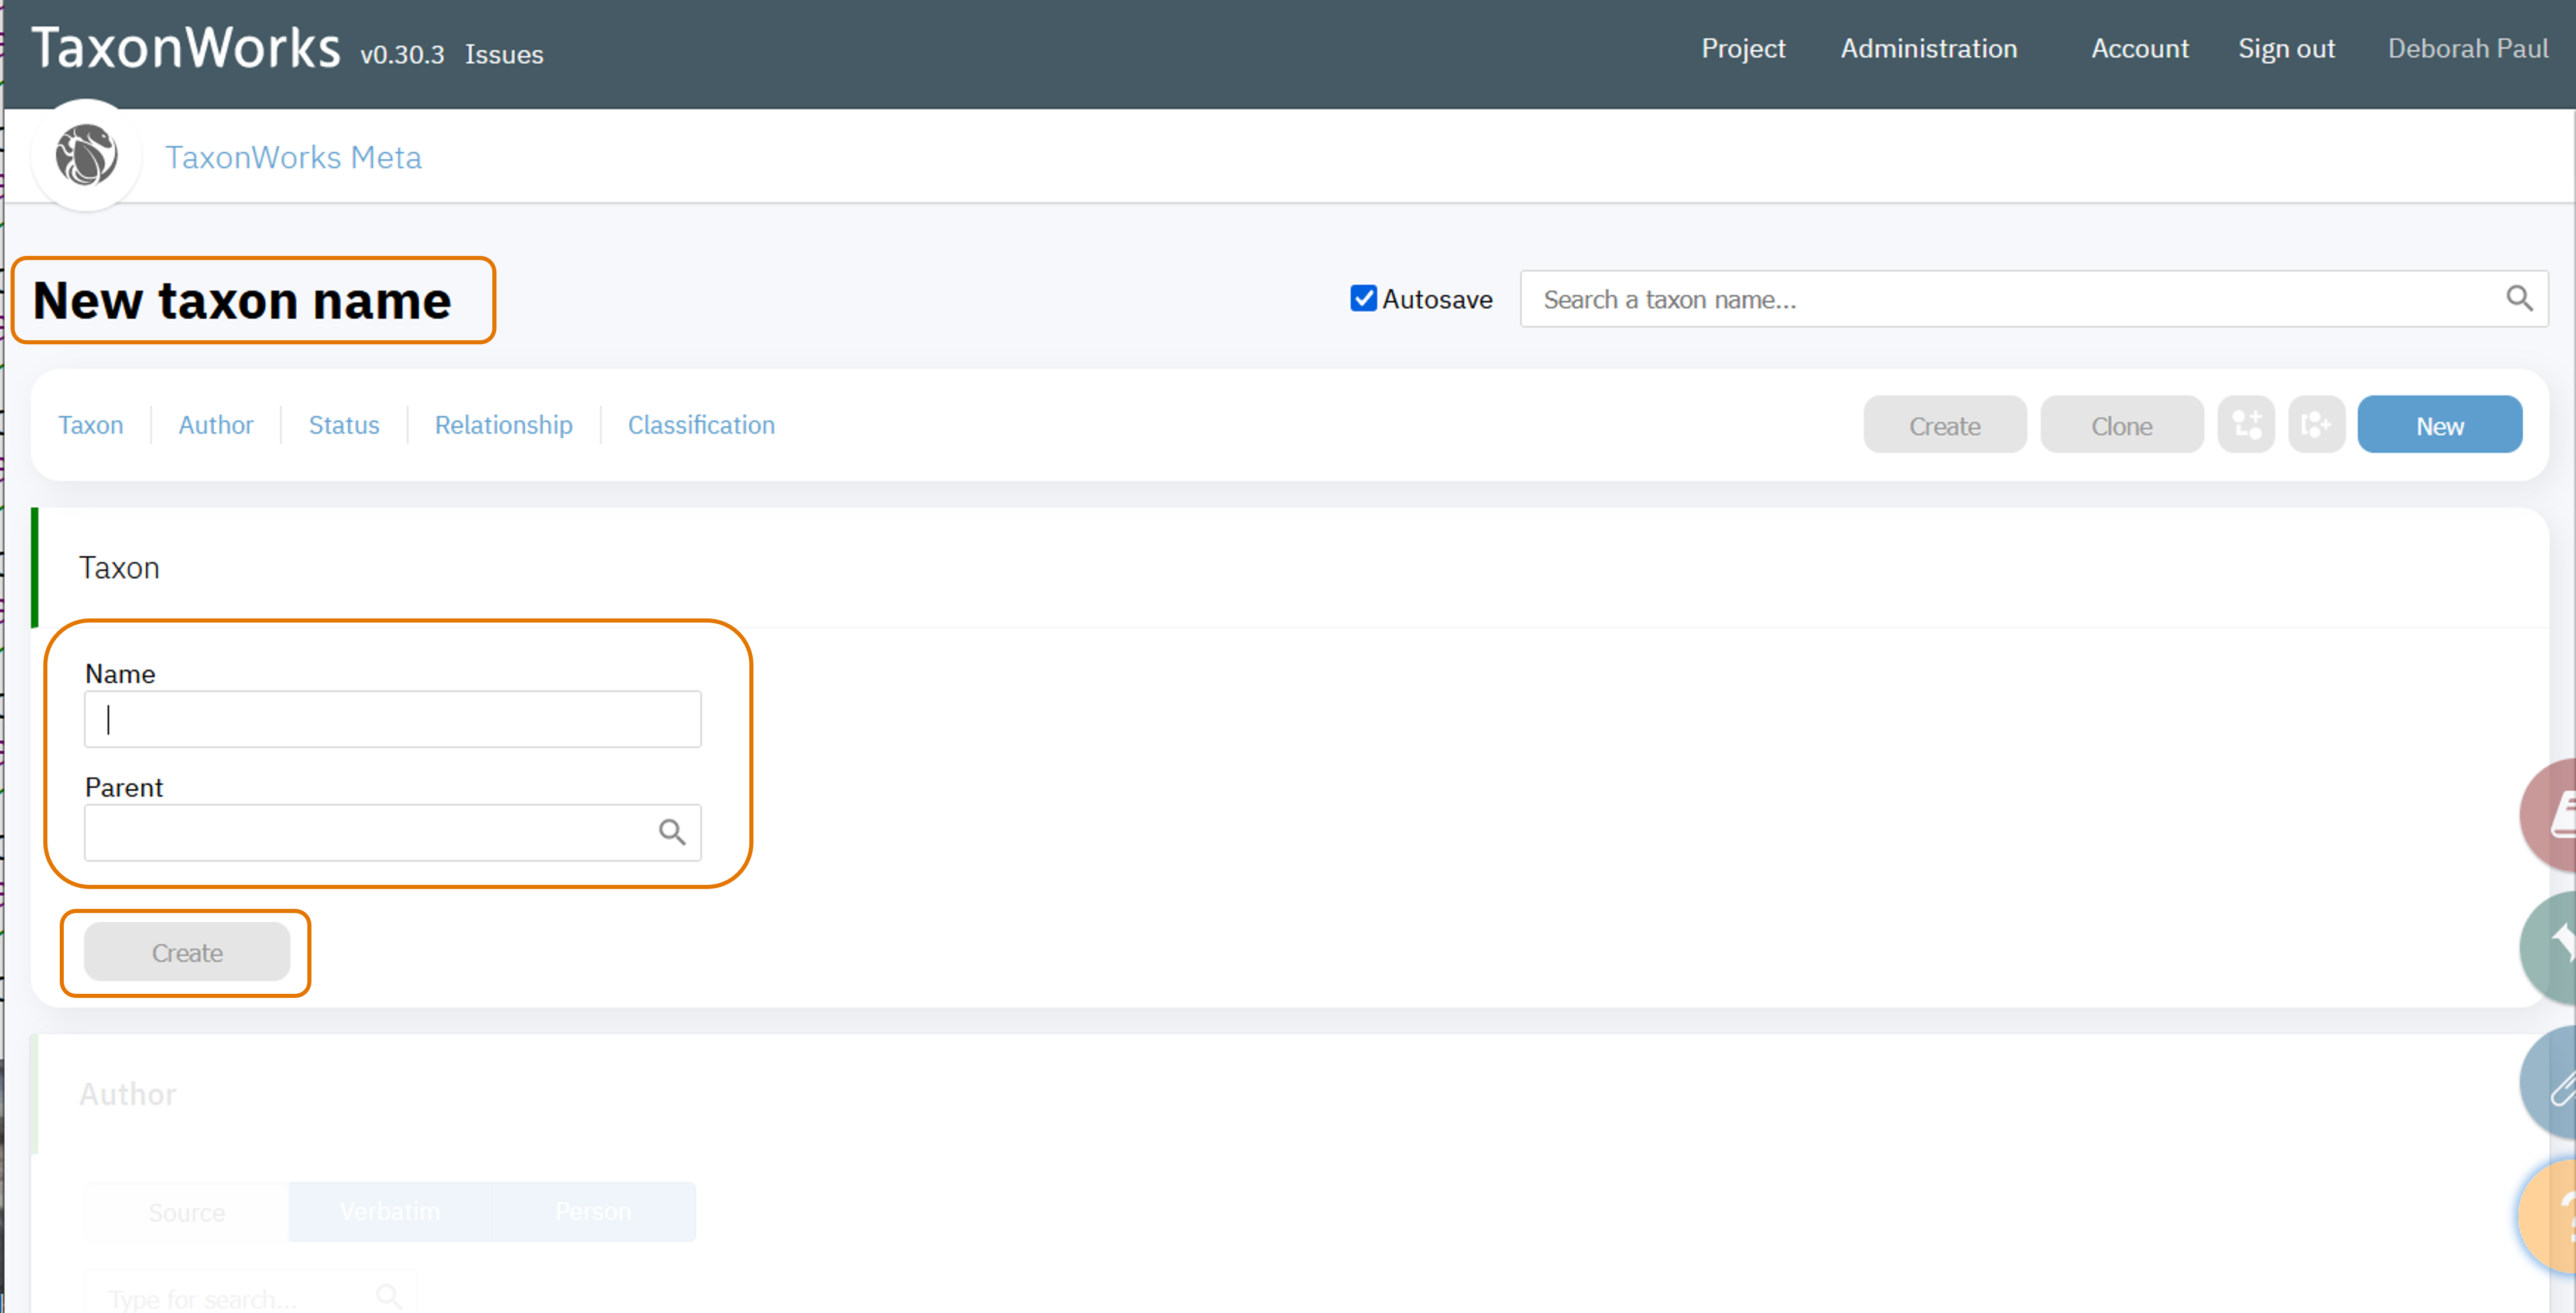Jump to the Taxon section tab

(91, 425)
